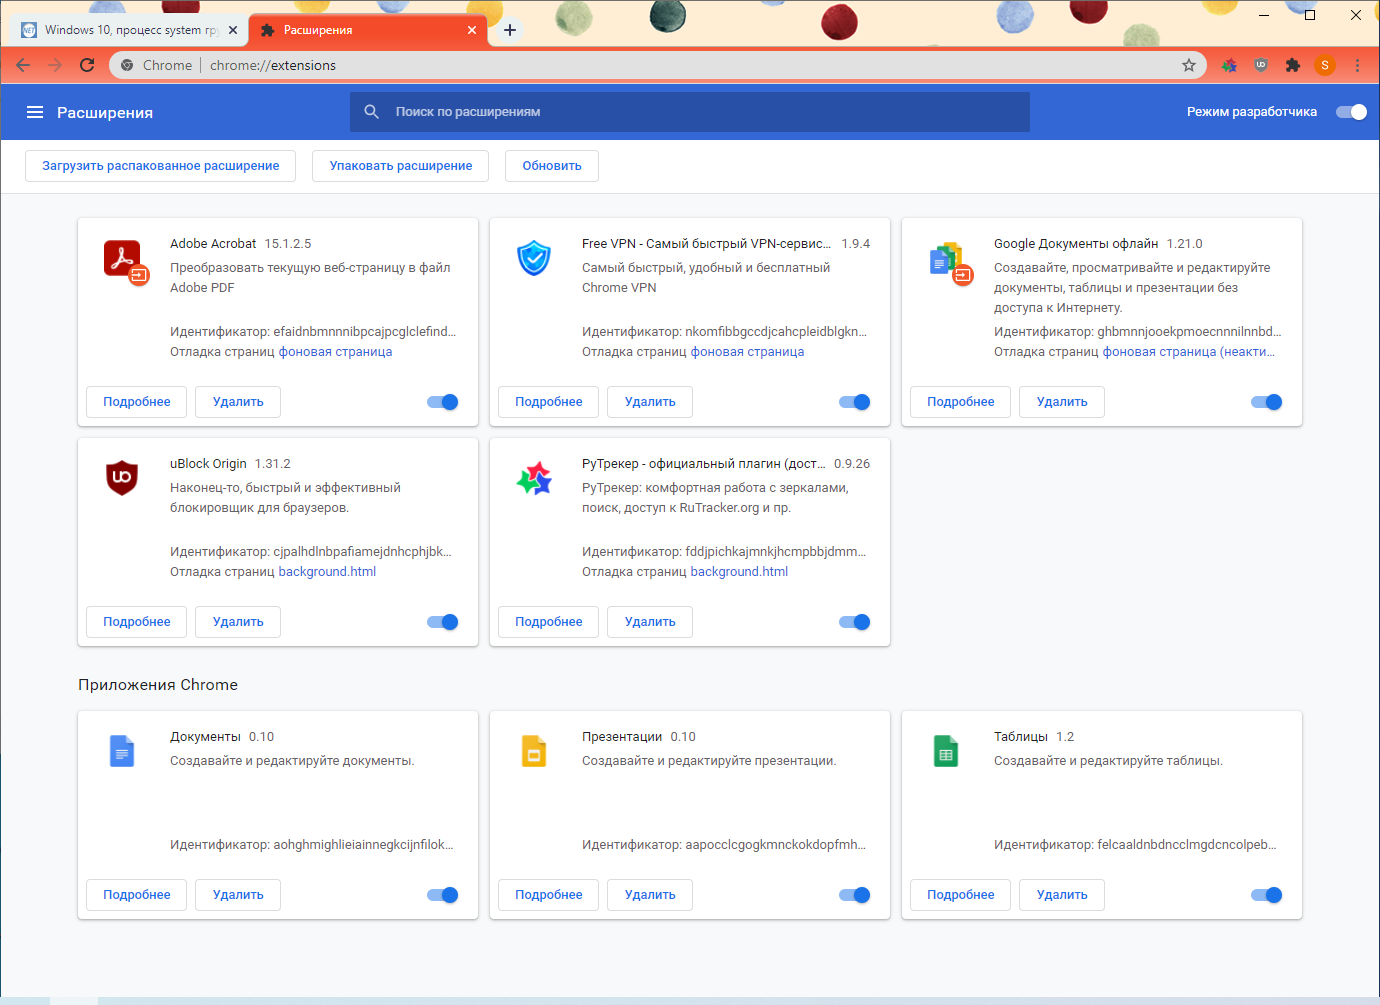1380x1005 pixels.
Task: Click the uBlock Origin toolbar icon
Action: (x=1261, y=65)
